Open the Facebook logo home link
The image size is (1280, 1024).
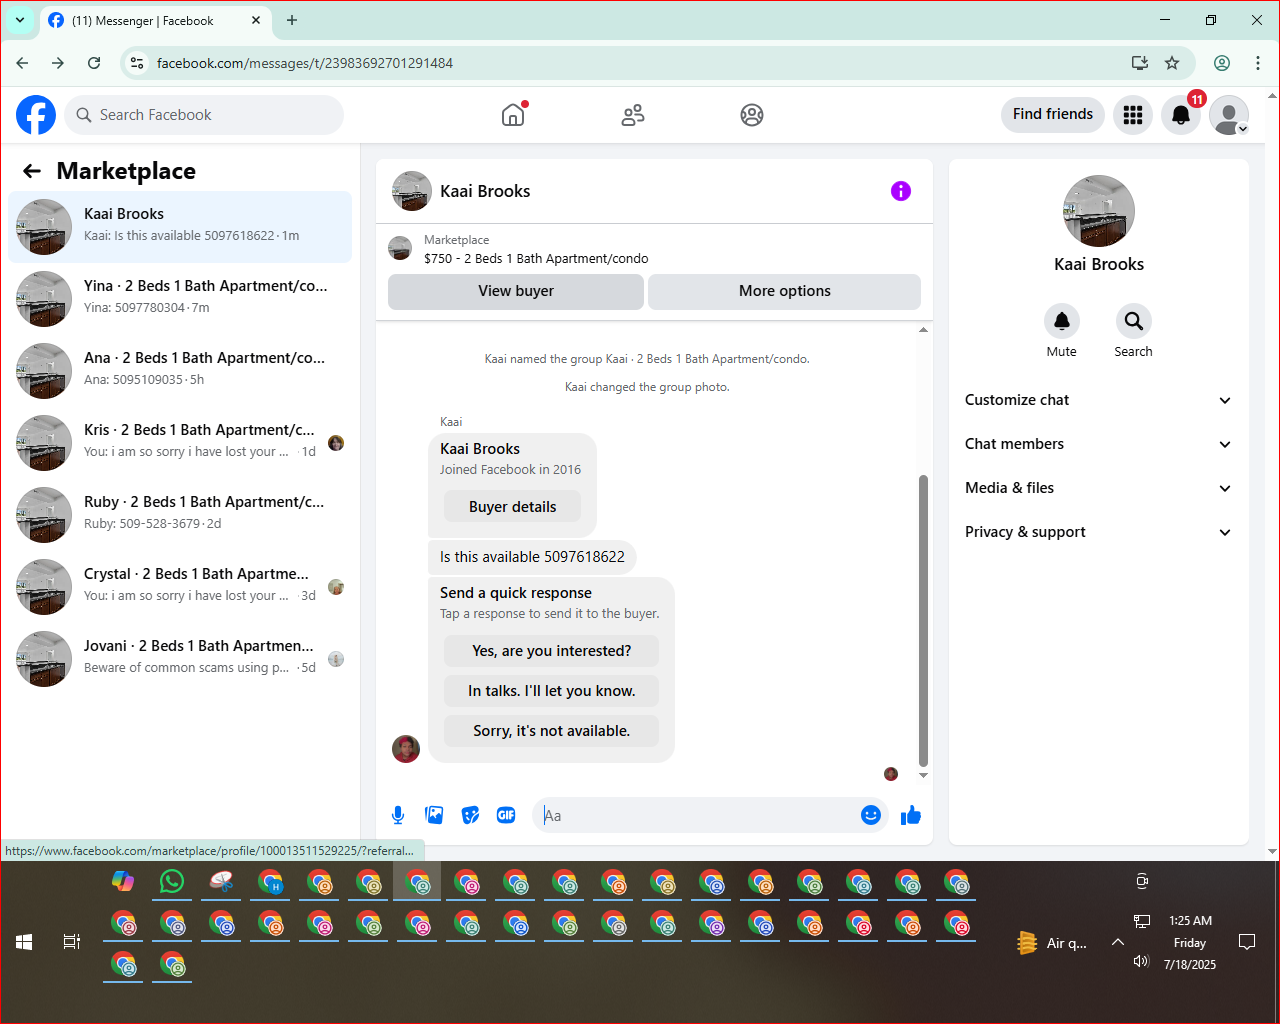click(x=36, y=115)
